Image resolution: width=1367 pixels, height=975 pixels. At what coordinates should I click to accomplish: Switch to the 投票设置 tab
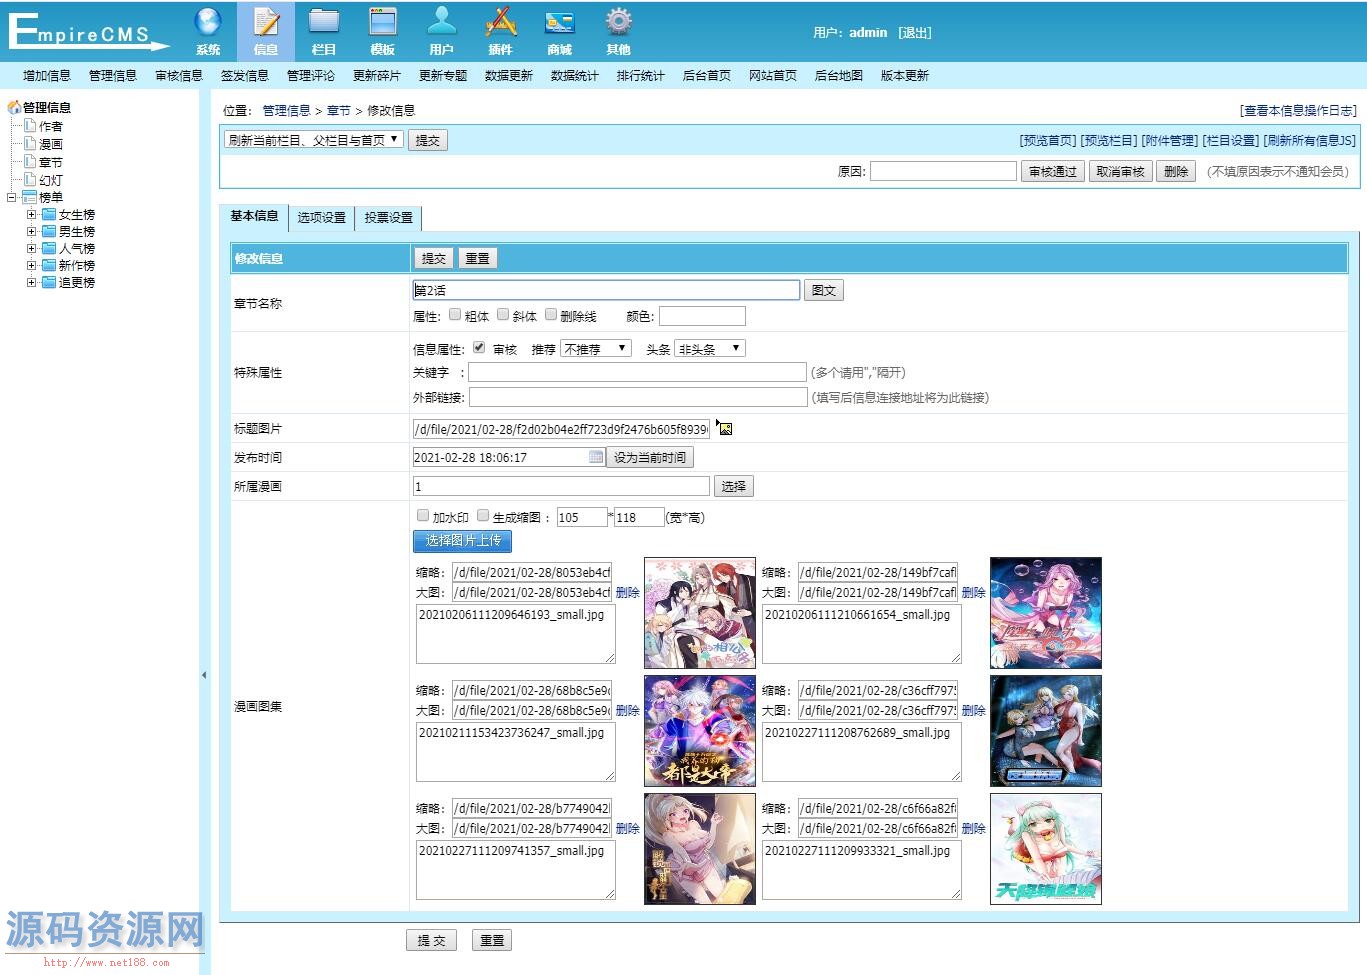[388, 217]
